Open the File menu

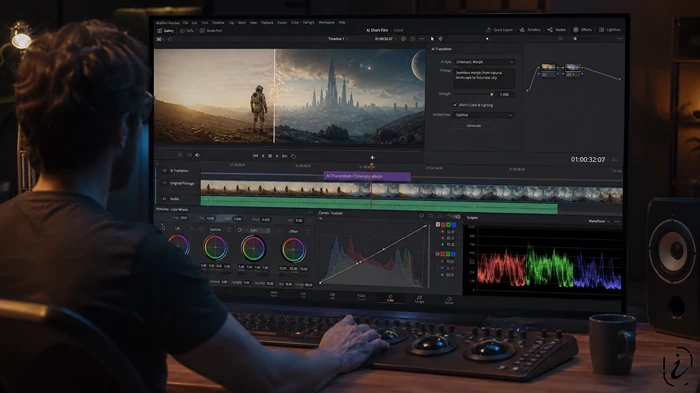click(186, 22)
